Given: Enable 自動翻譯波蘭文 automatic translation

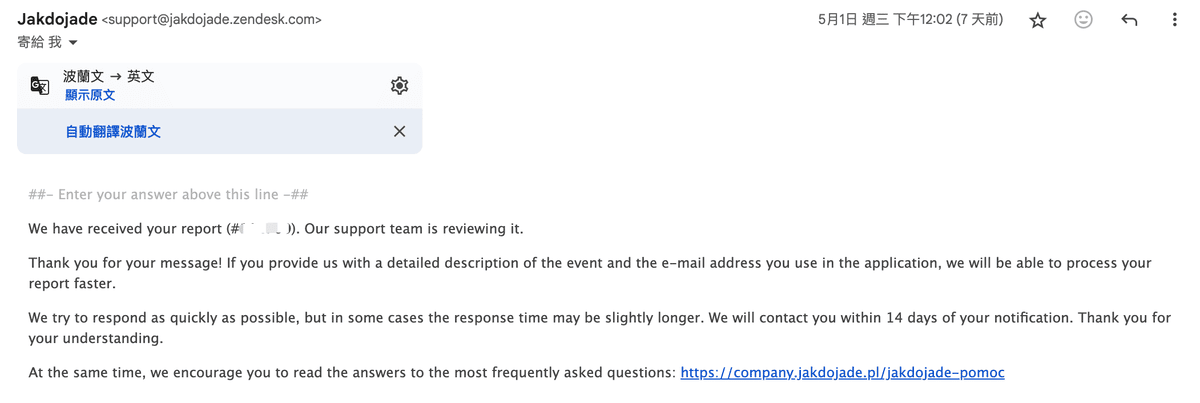Looking at the screenshot, I should tap(113, 131).
